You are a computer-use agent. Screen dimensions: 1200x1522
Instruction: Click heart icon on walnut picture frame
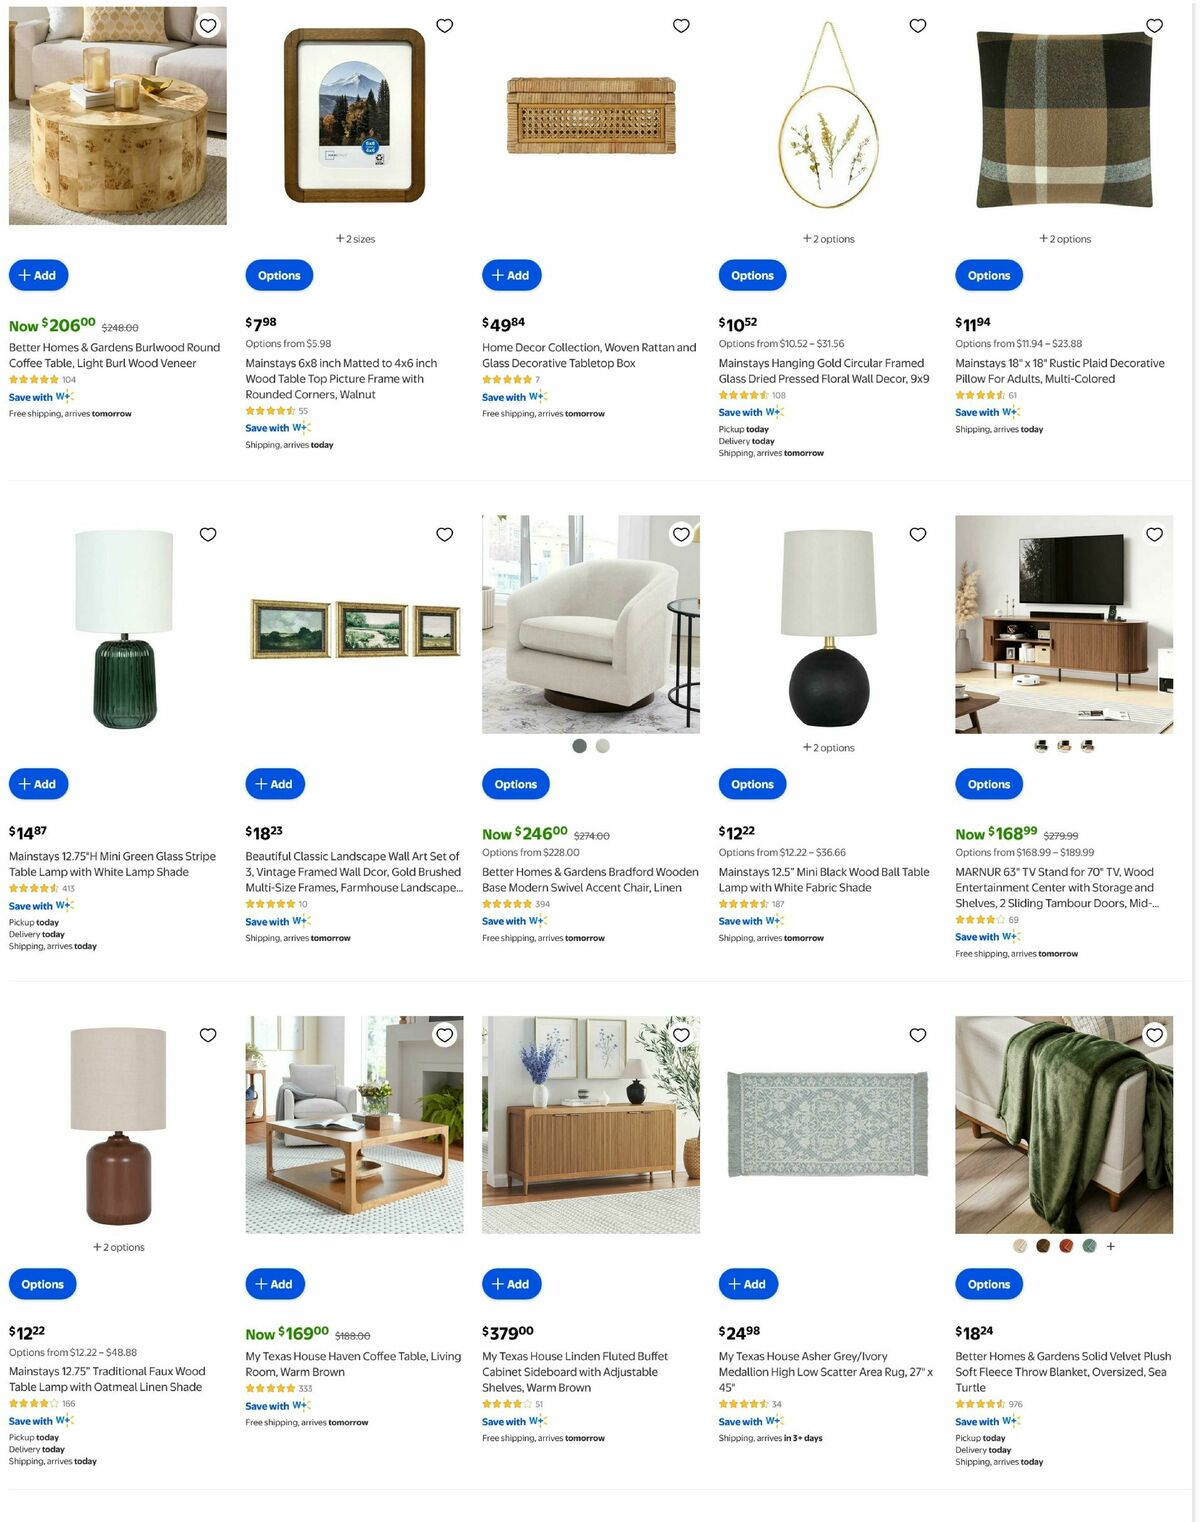tap(445, 26)
